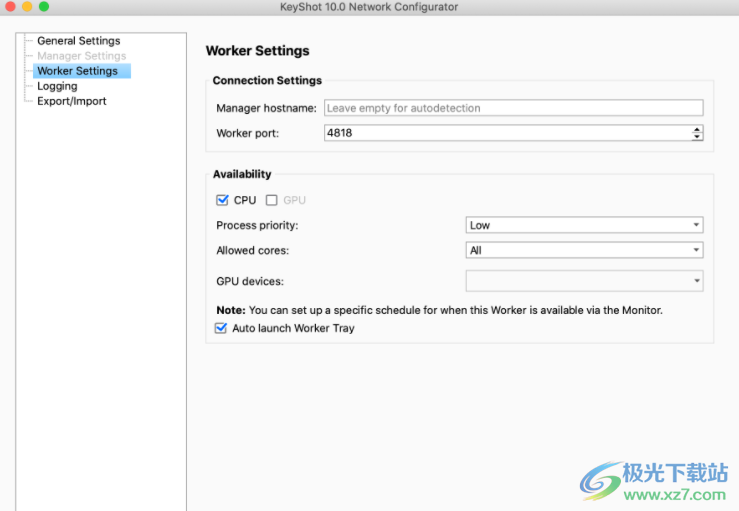Click the Worker Settings page heading
Screen dimensions: 739x511
pyautogui.click(x=257, y=51)
